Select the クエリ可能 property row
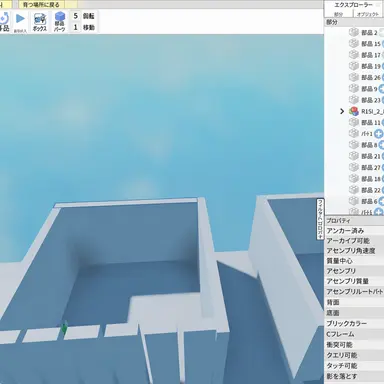 (354, 355)
